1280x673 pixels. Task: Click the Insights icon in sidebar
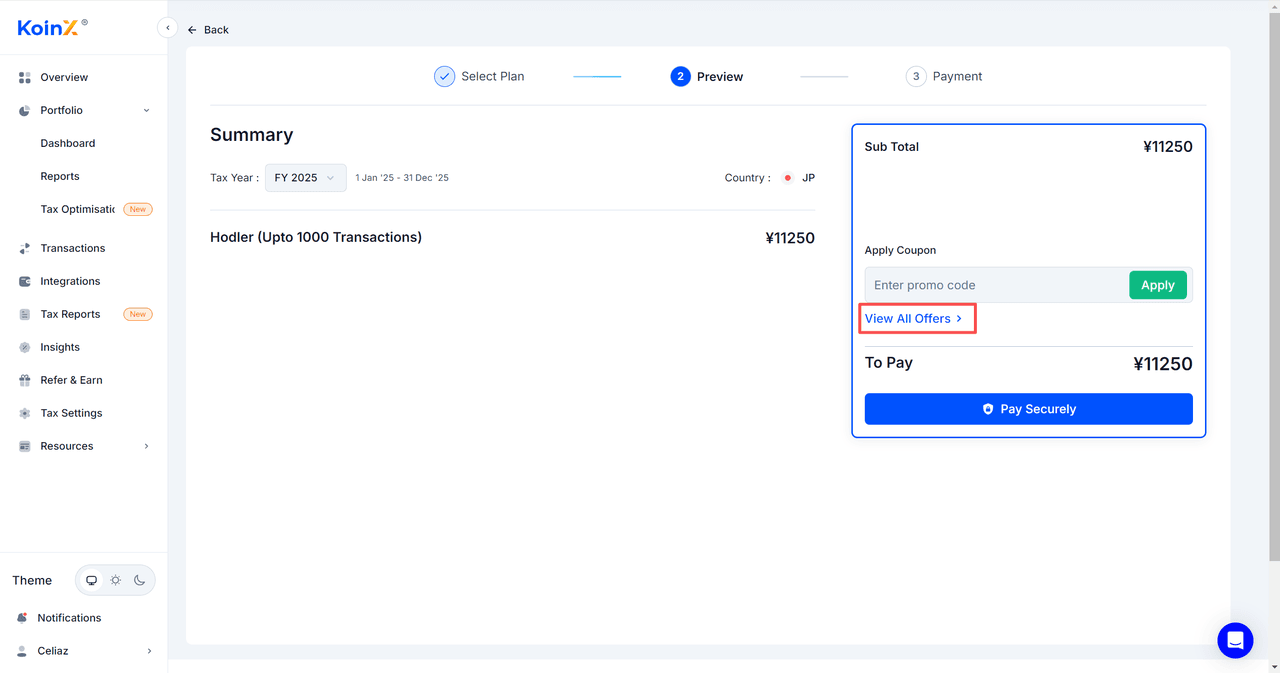pos(25,347)
